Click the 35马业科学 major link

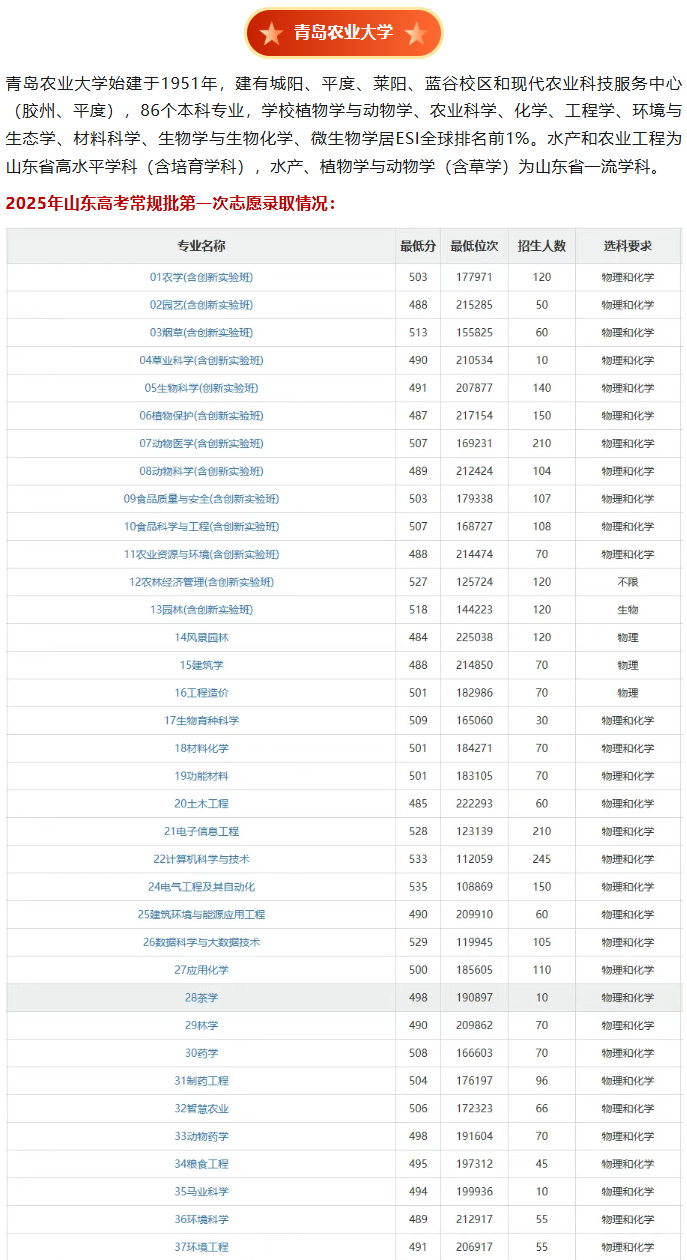tap(201, 1191)
